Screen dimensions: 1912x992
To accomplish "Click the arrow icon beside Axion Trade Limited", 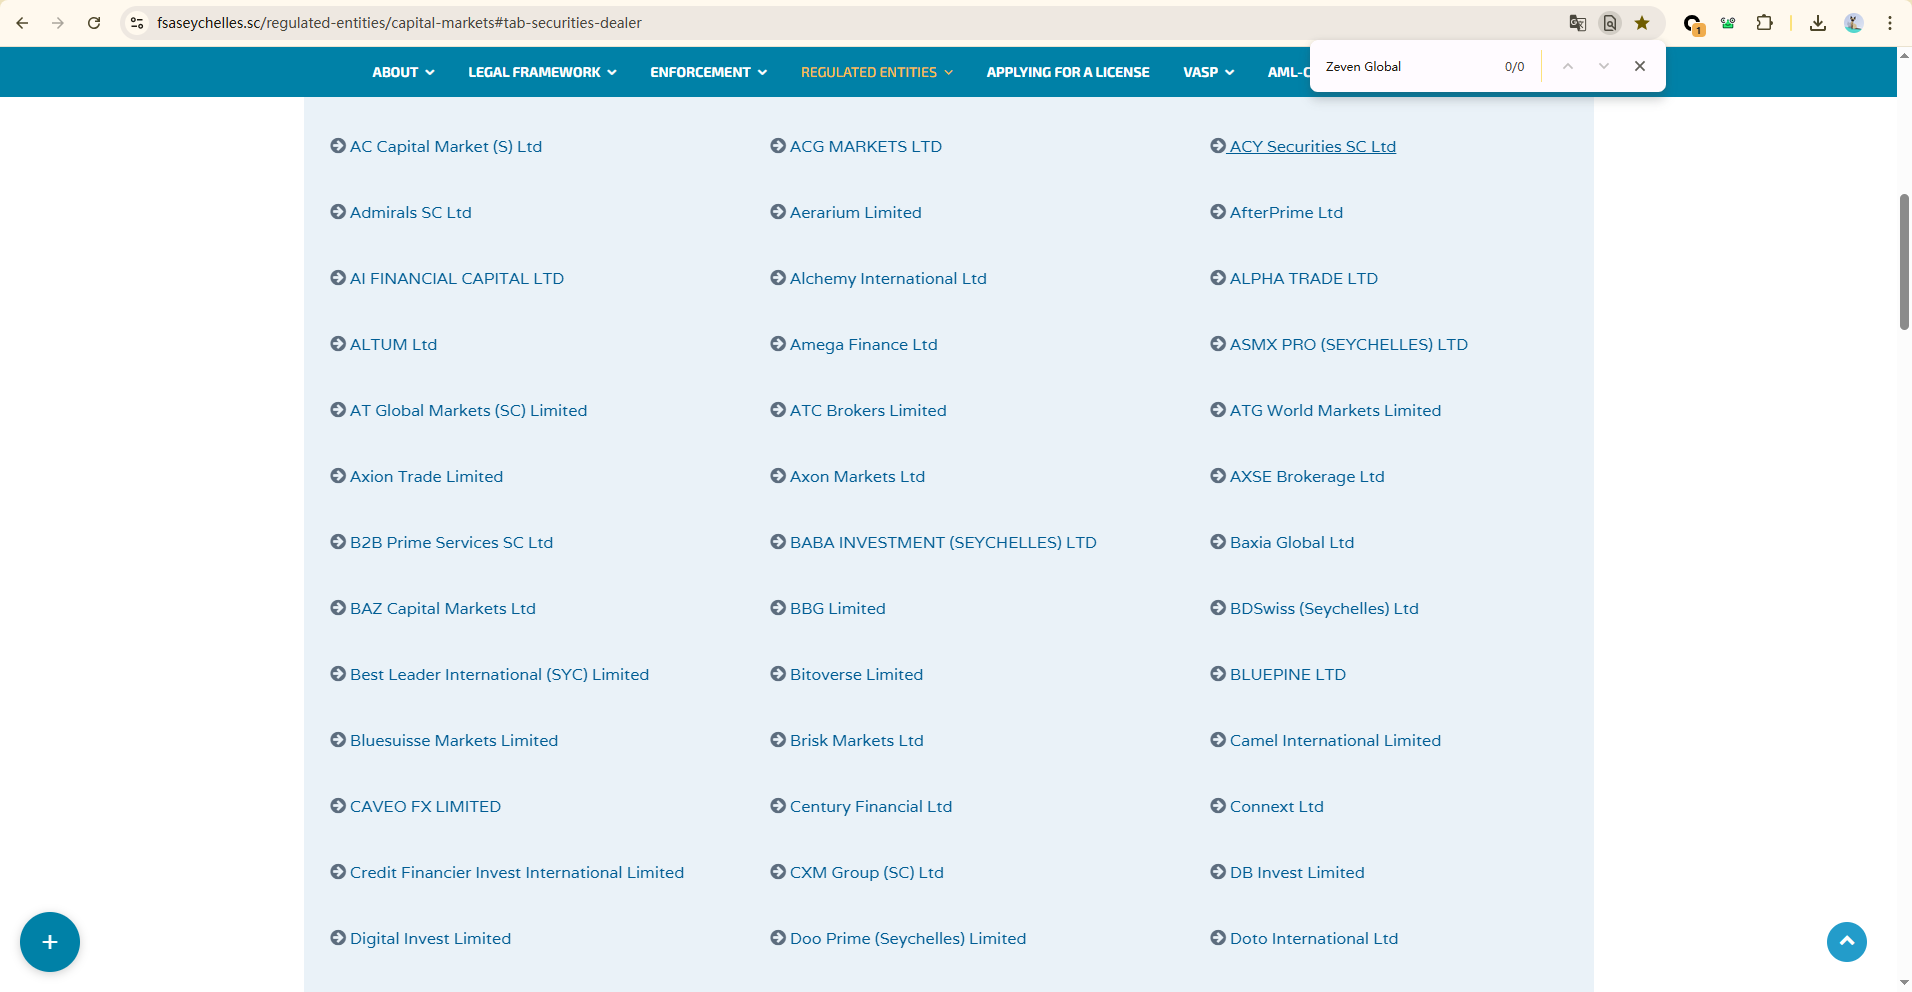I will click(x=338, y=476).
